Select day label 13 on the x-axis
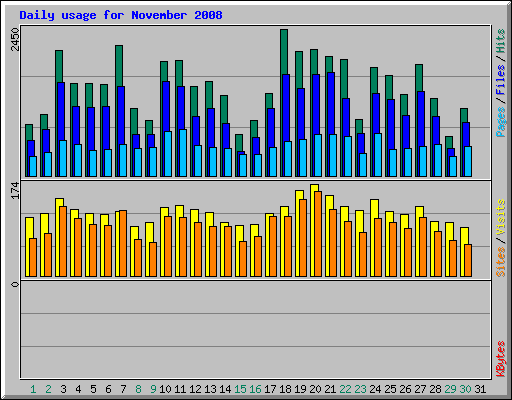The width and height of the screenshot is (512, 400). 210,389
